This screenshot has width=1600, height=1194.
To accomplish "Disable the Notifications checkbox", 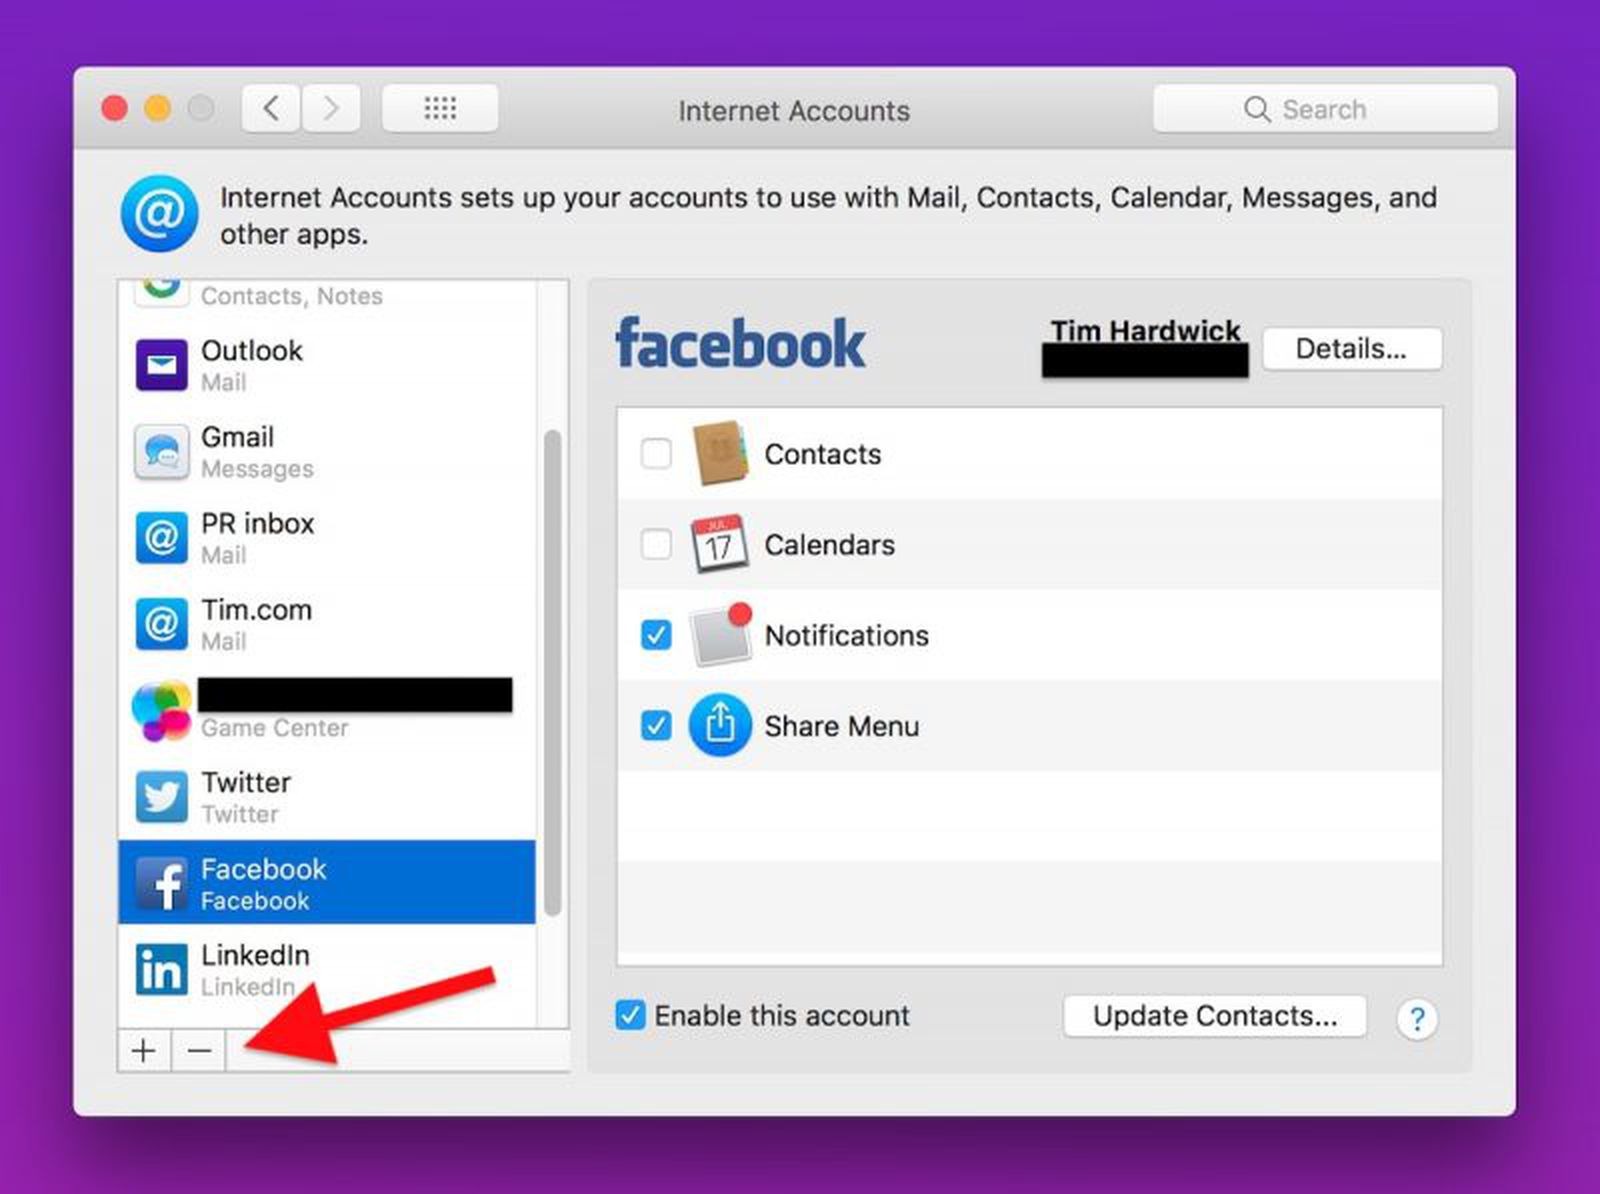I will [656, 635].
